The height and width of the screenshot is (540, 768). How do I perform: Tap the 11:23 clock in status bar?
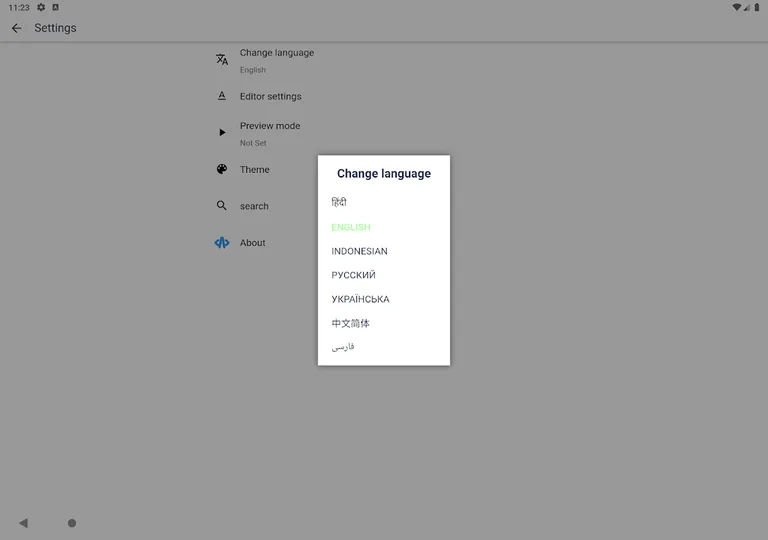tap(19, 7)
